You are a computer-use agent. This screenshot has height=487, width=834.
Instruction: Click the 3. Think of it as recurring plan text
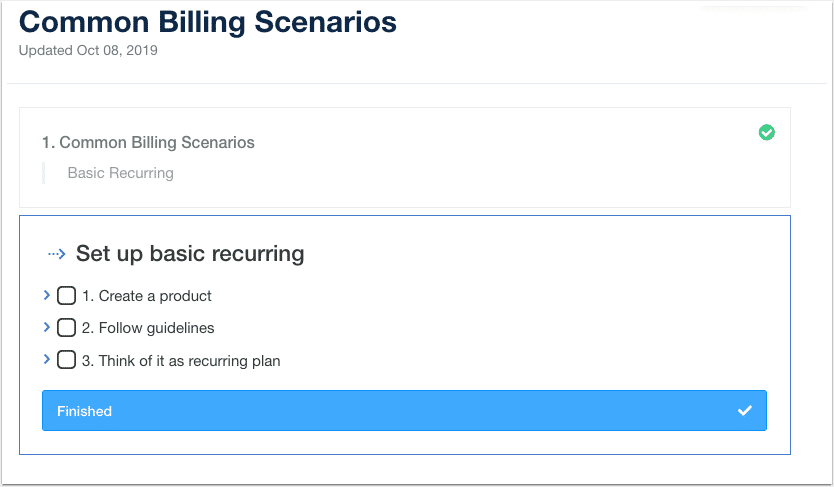click(181, 361)
